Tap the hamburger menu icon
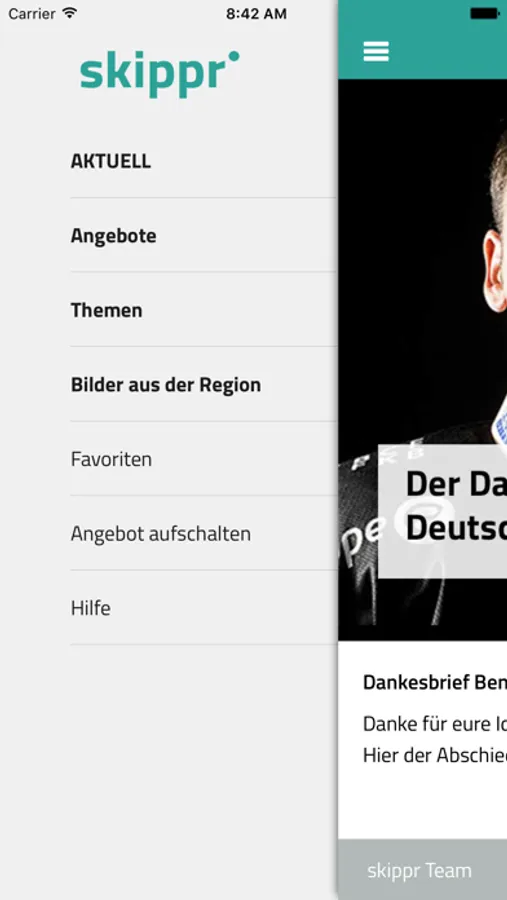The height and width of the screenshot is (900, 507). [376, 52]
